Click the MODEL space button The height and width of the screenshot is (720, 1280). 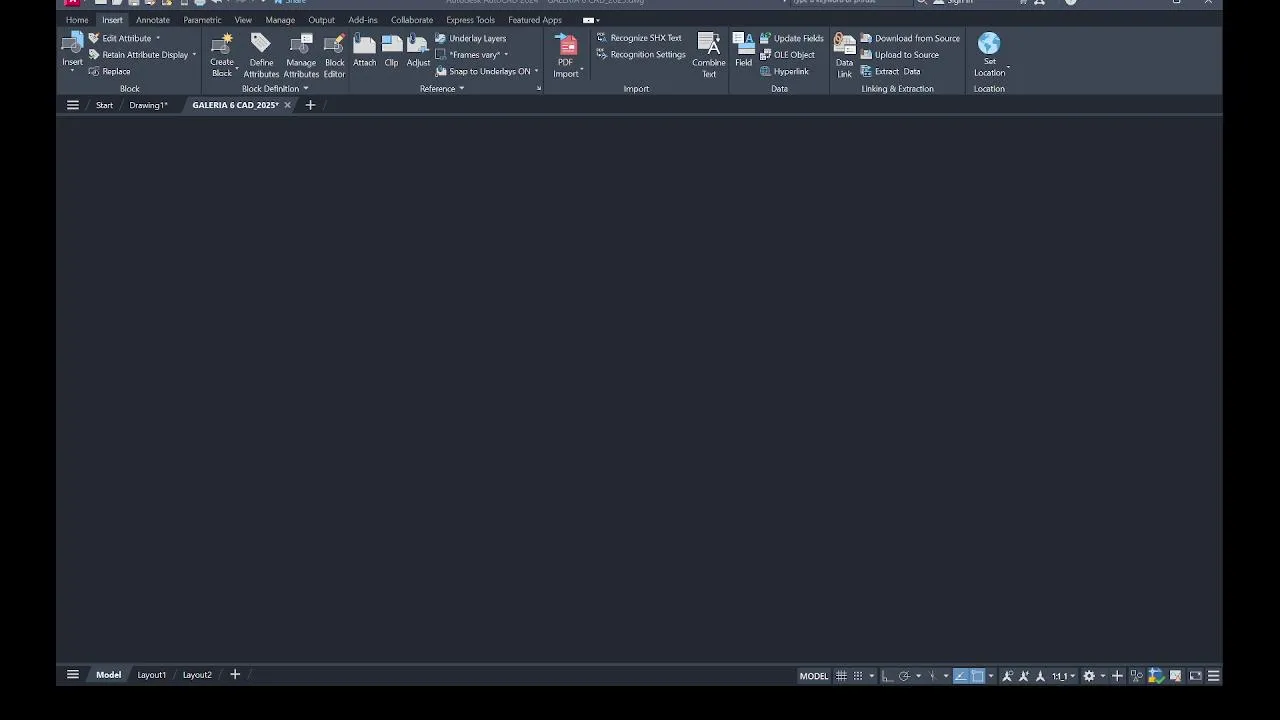pyautogui.click(x=814, y=676)
